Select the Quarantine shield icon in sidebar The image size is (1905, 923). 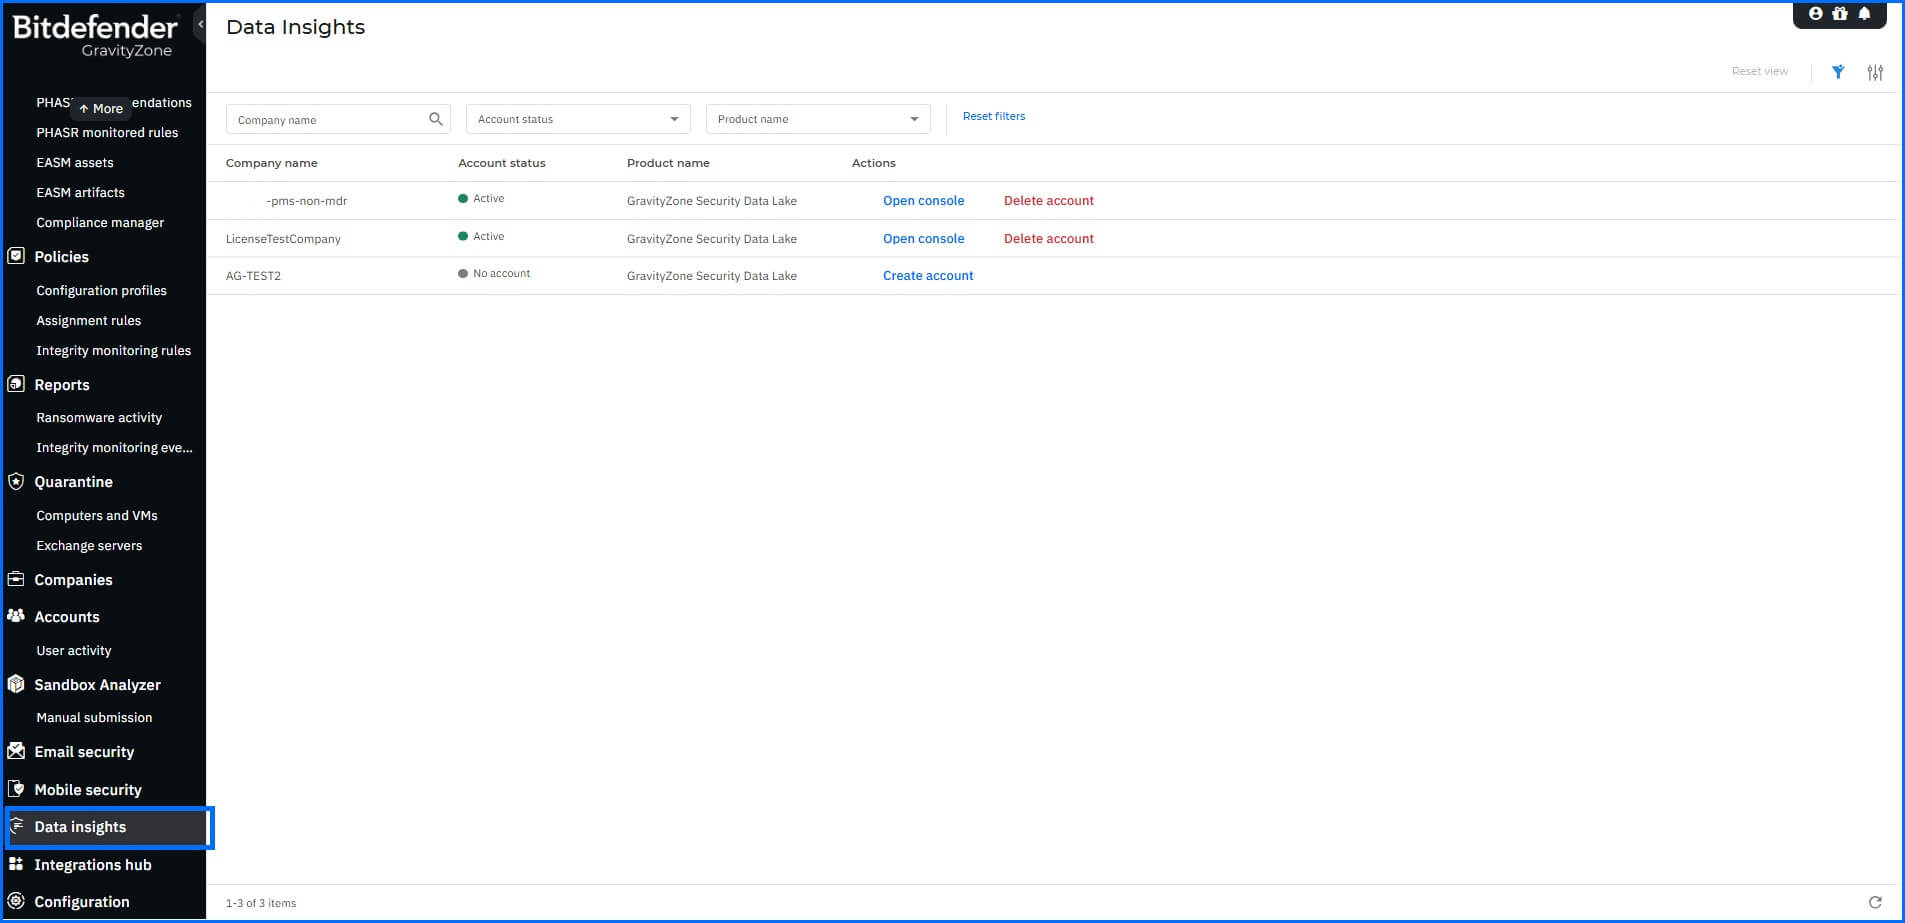point(15,481)
